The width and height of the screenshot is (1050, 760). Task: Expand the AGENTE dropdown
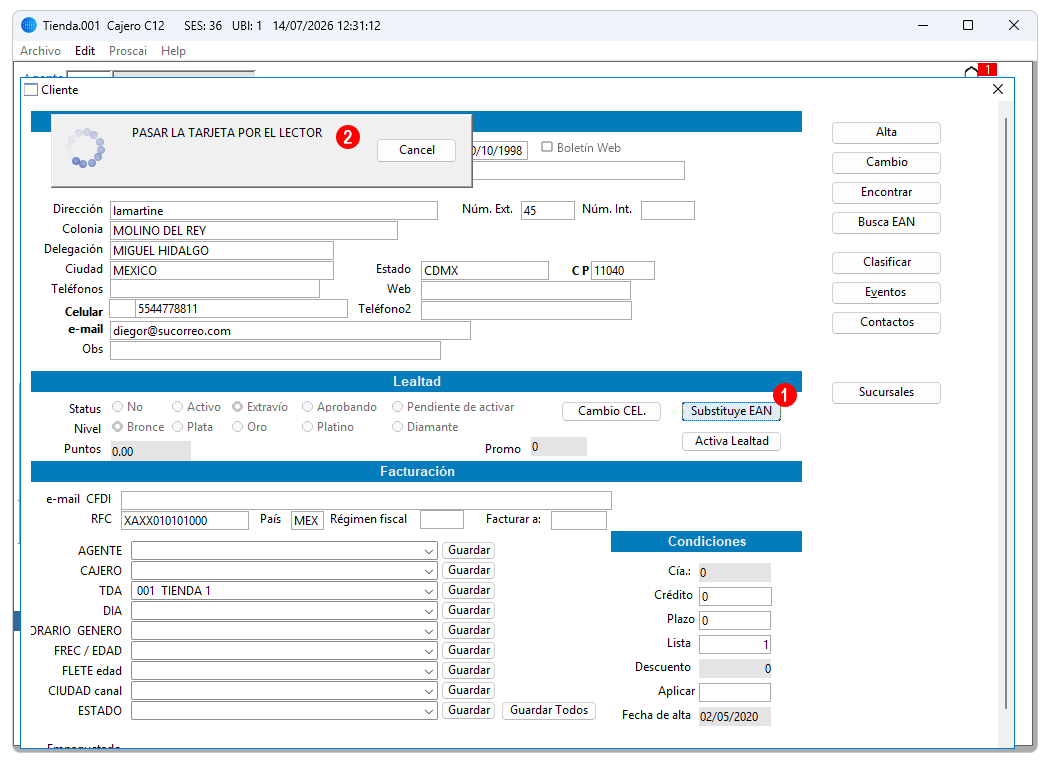tap(429, 551)
